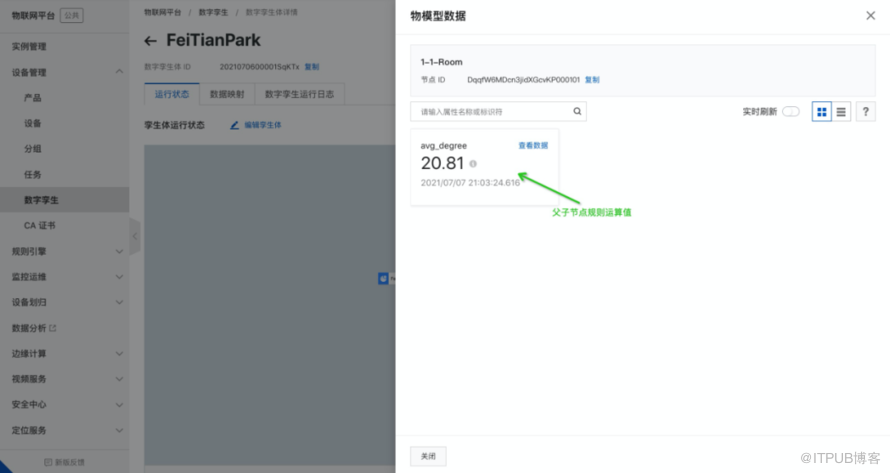Viewport: 890px width, 473px height.
Task: Expand the 定位服务 menu
Action: coord(119,430)
